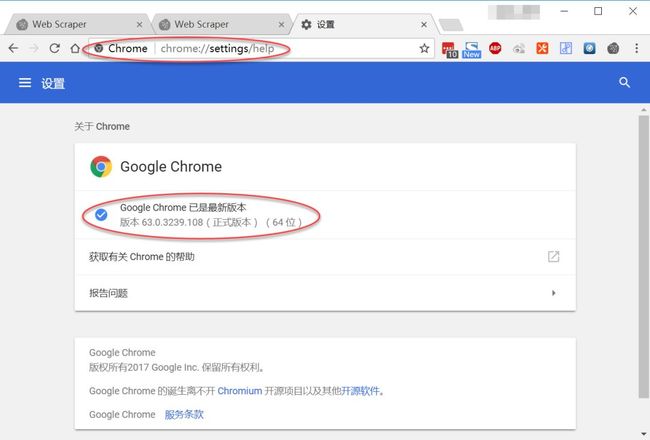This screenshot has height=440, width=650.
Task: Open the 开源软件 link
Action: coord(360,391)
